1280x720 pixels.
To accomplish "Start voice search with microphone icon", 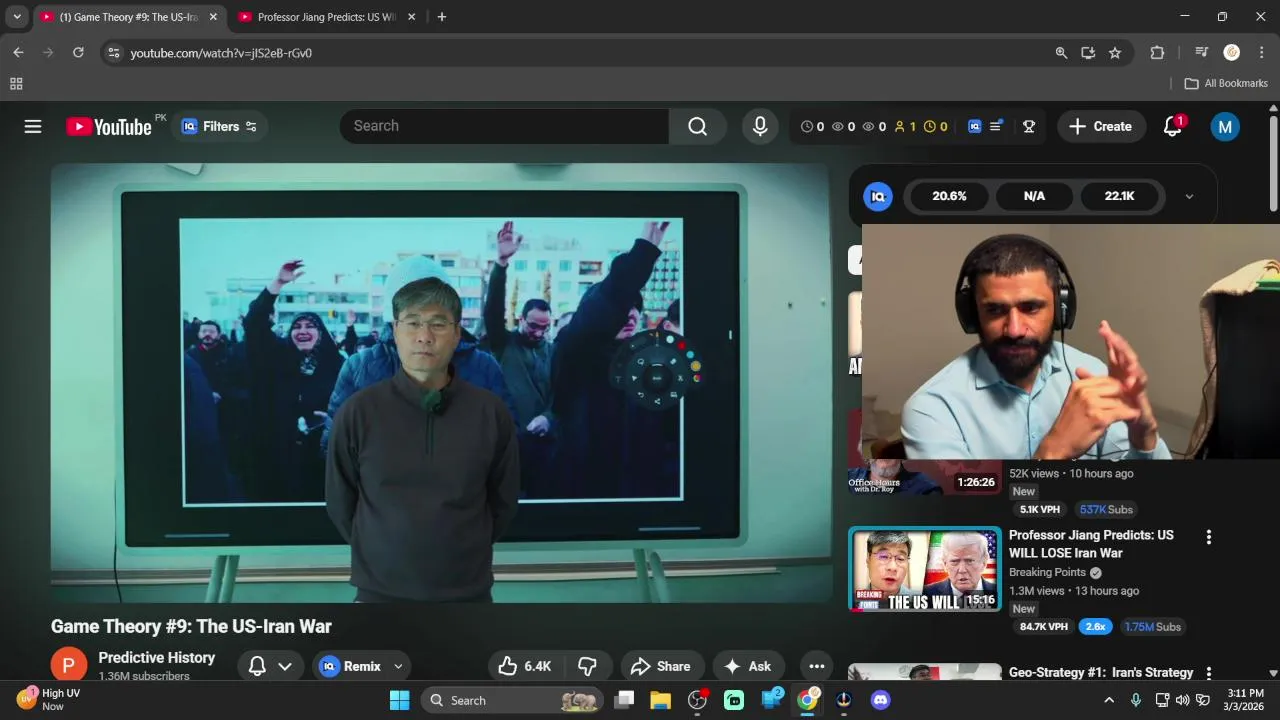I will point(760,126).
